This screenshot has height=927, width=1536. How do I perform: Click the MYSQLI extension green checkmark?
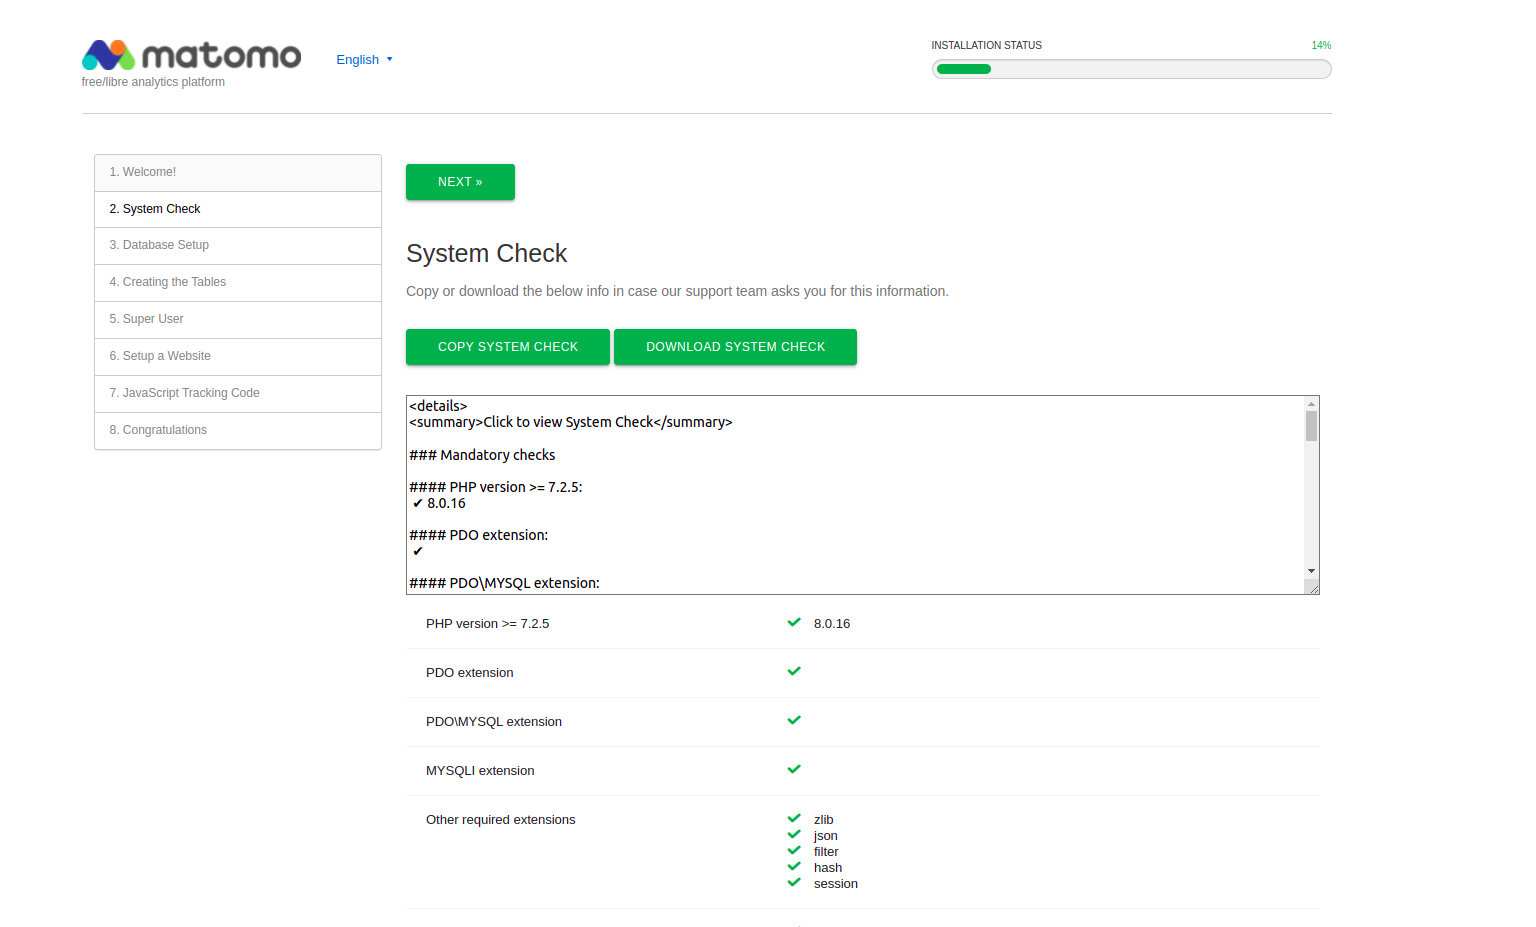(x=793, y=768)
